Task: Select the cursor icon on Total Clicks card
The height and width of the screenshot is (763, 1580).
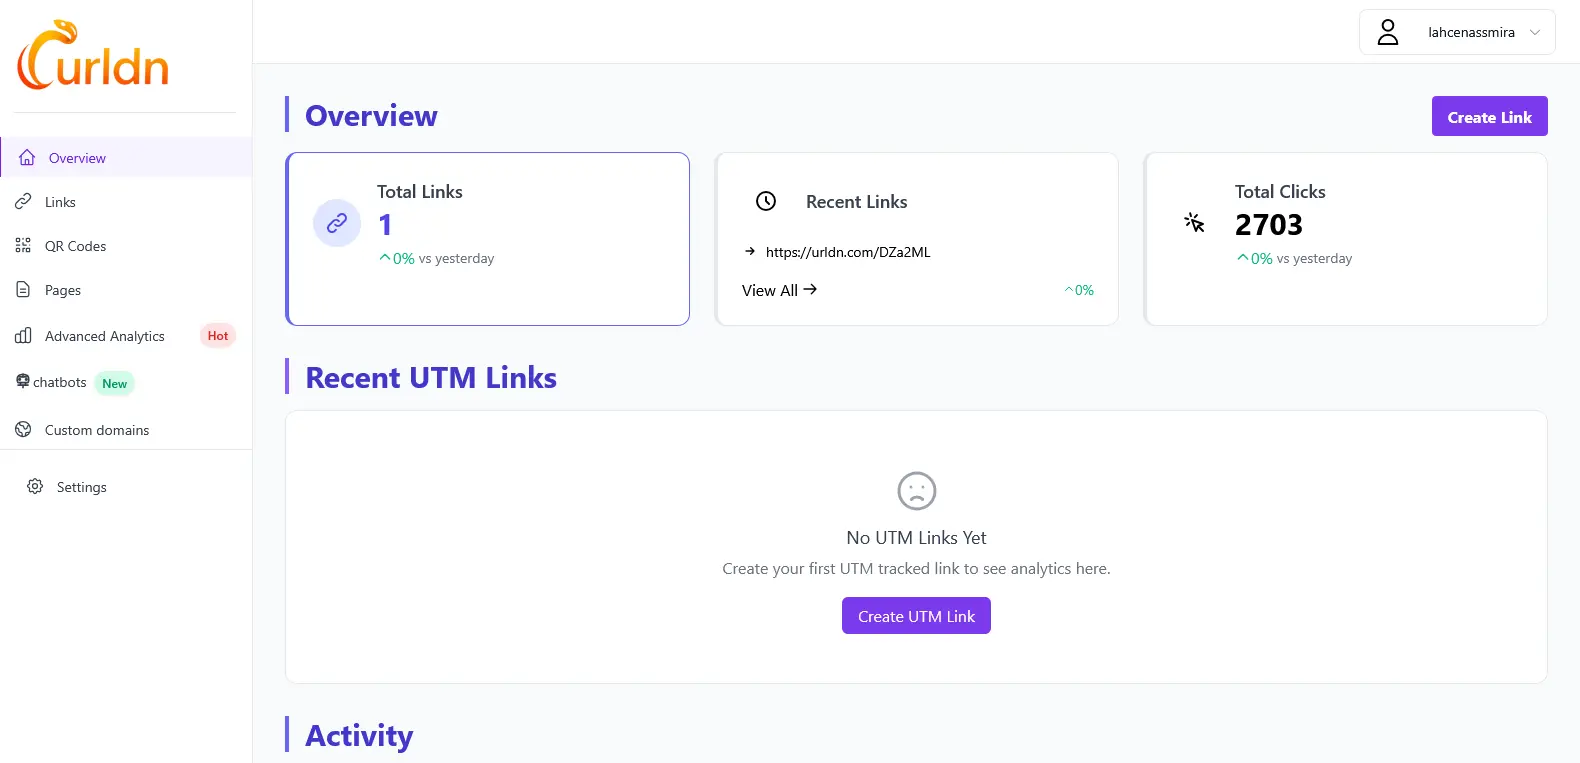Action: coord(1194,223)
